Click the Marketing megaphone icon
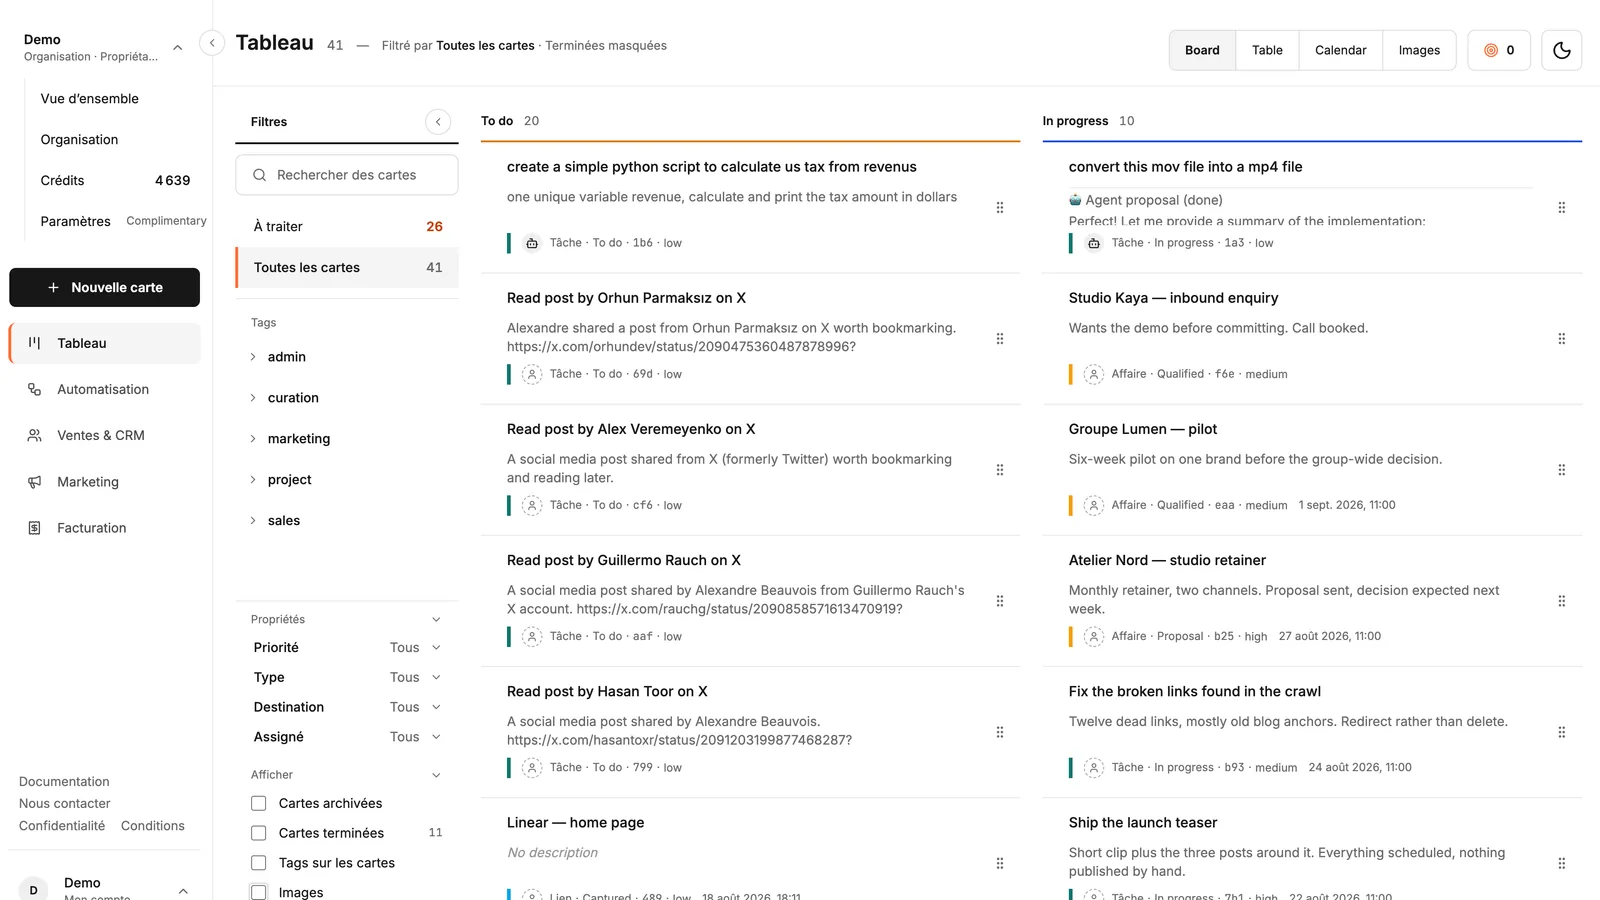This screenshot has width=1600, height=900. 34,482
